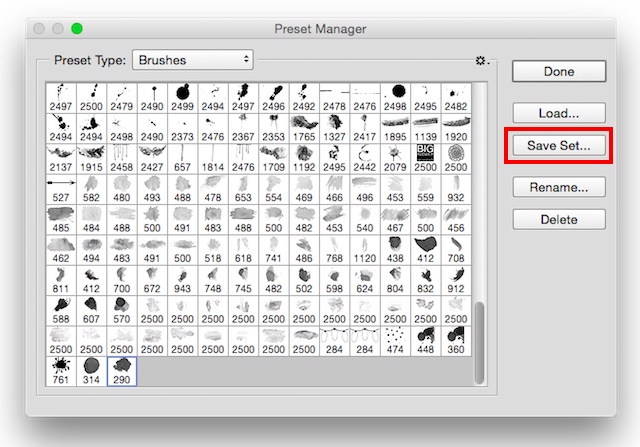Click the Rename... button
This screenshot has width=640, height=447.
[x=559, y=186]
